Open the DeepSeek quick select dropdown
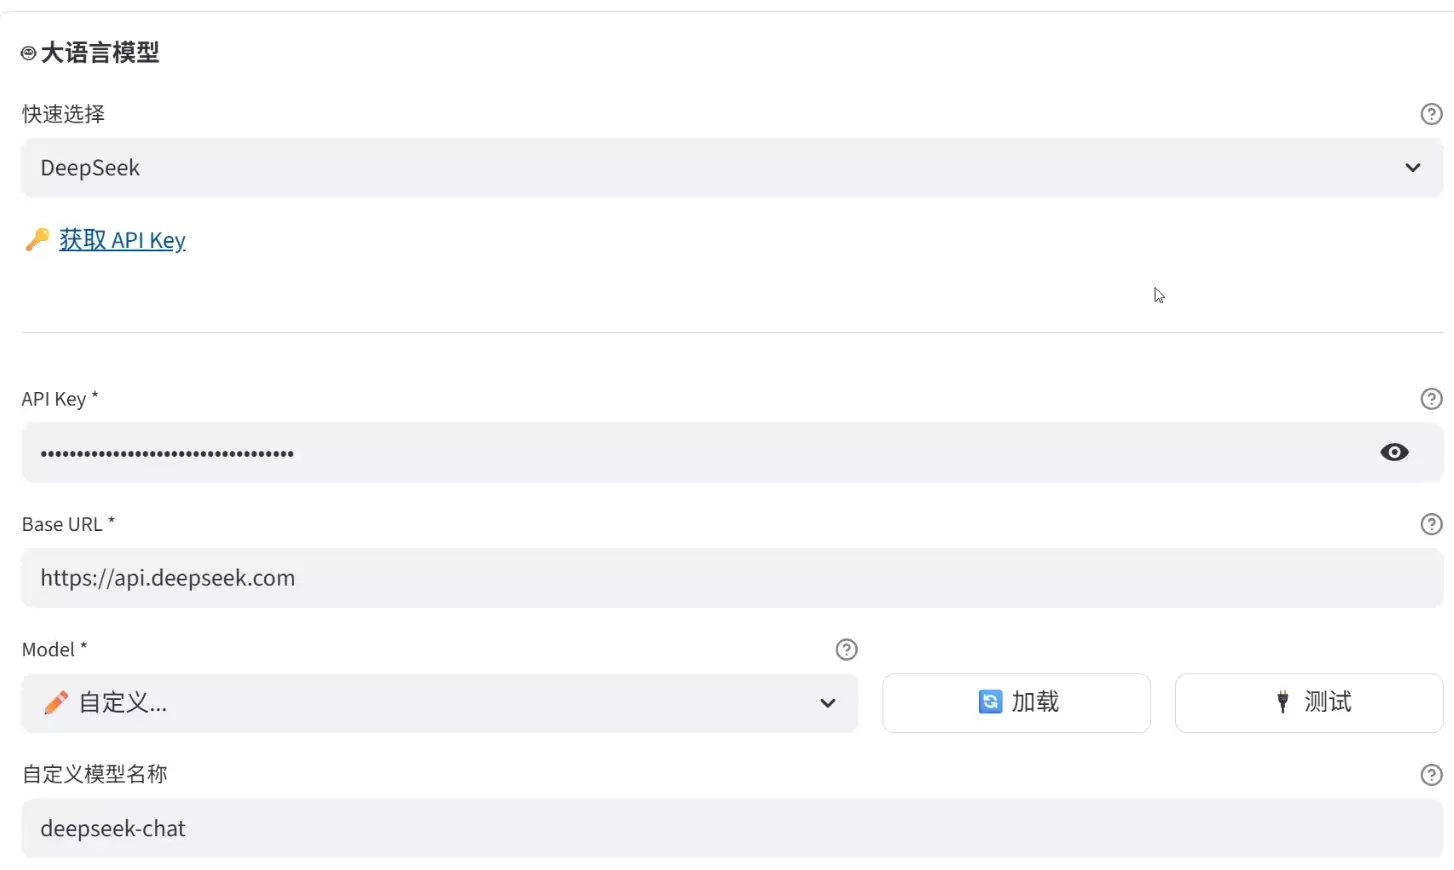 pos(732,168)
